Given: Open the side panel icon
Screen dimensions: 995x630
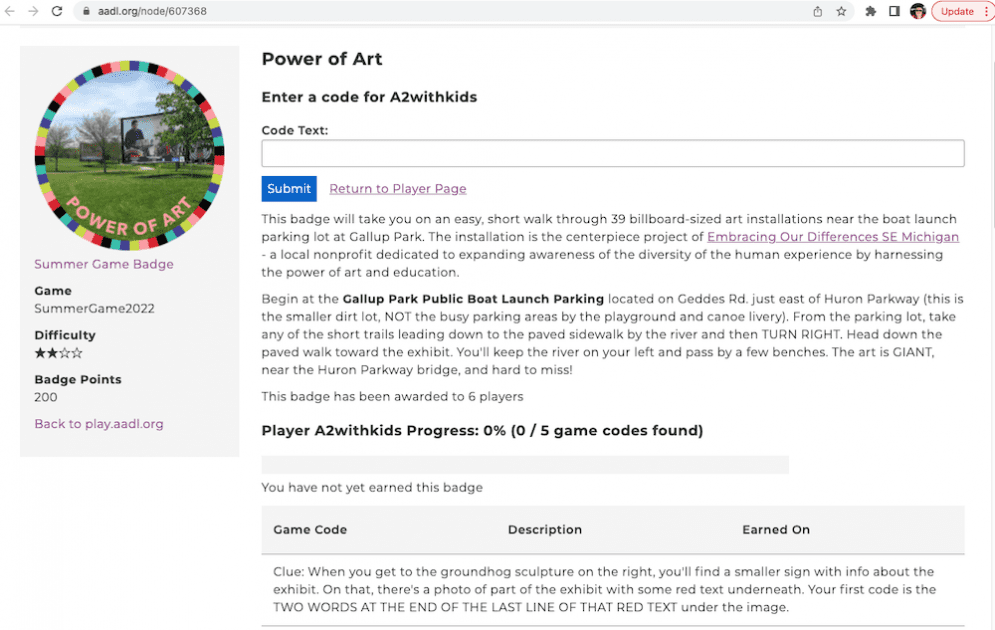Looking at the screenshot, I should tap(893, 12).
